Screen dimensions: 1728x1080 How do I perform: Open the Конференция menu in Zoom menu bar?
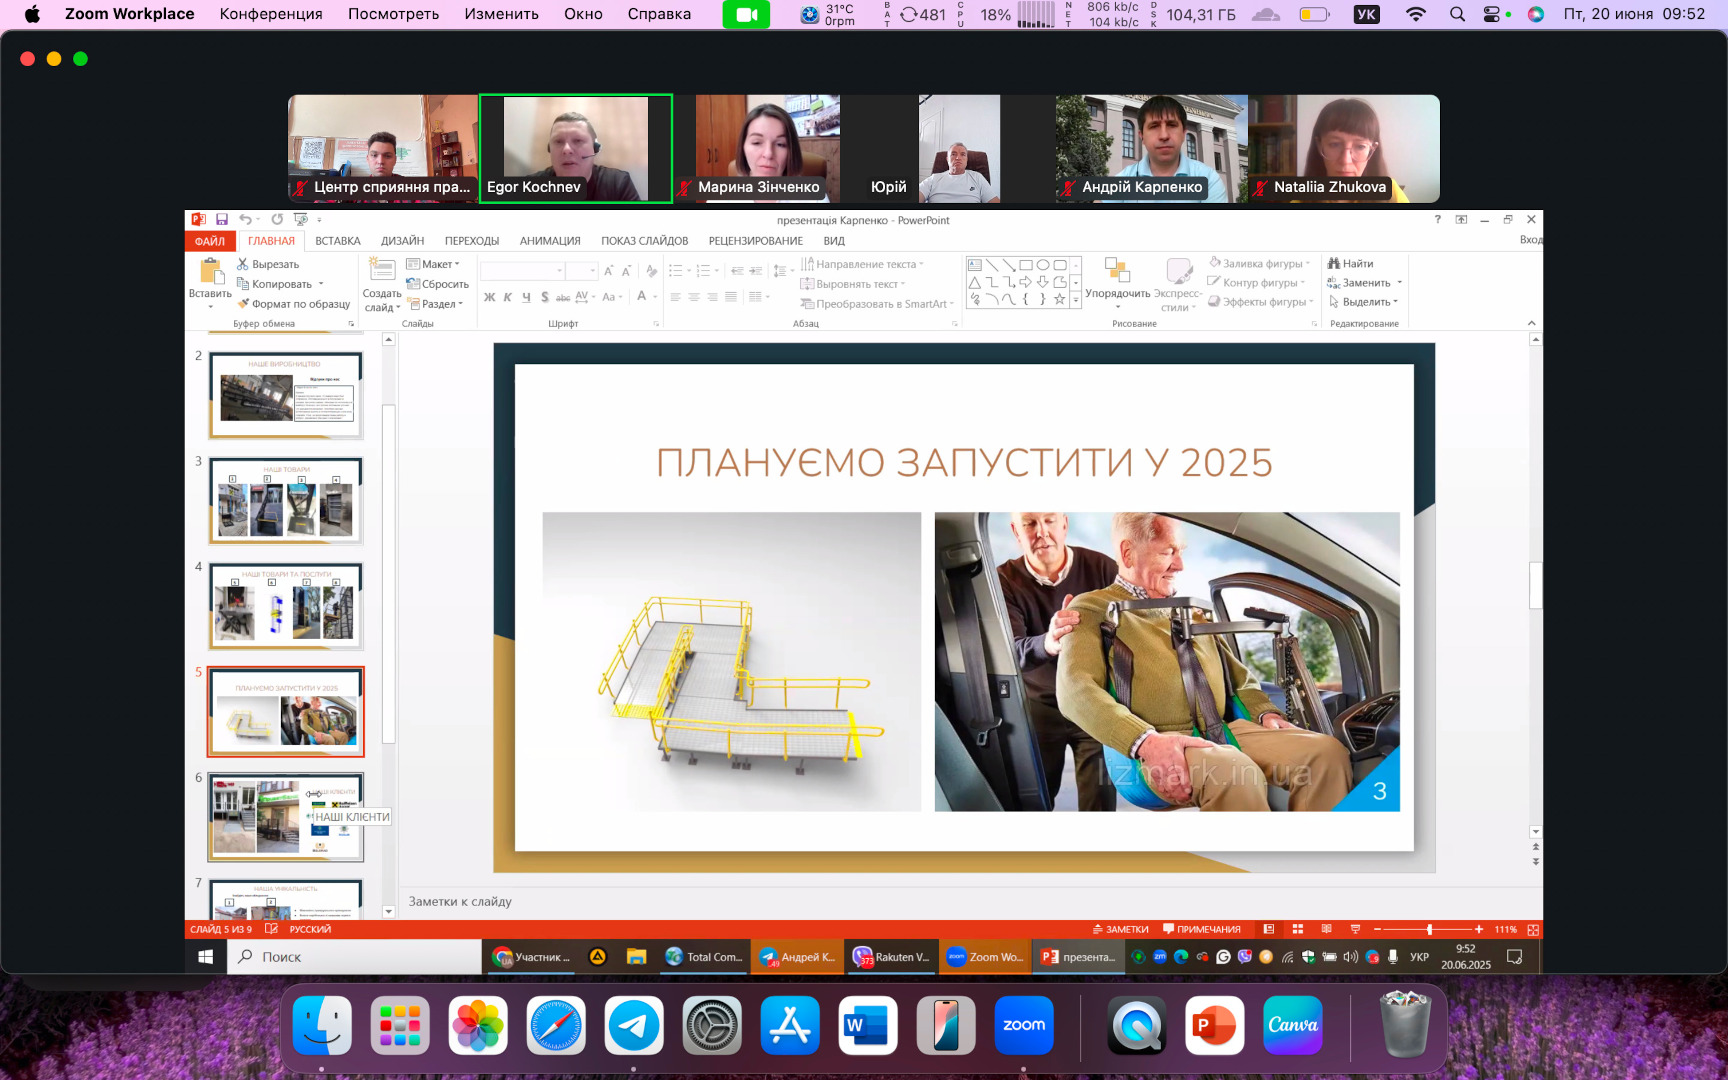coord(271,14)
